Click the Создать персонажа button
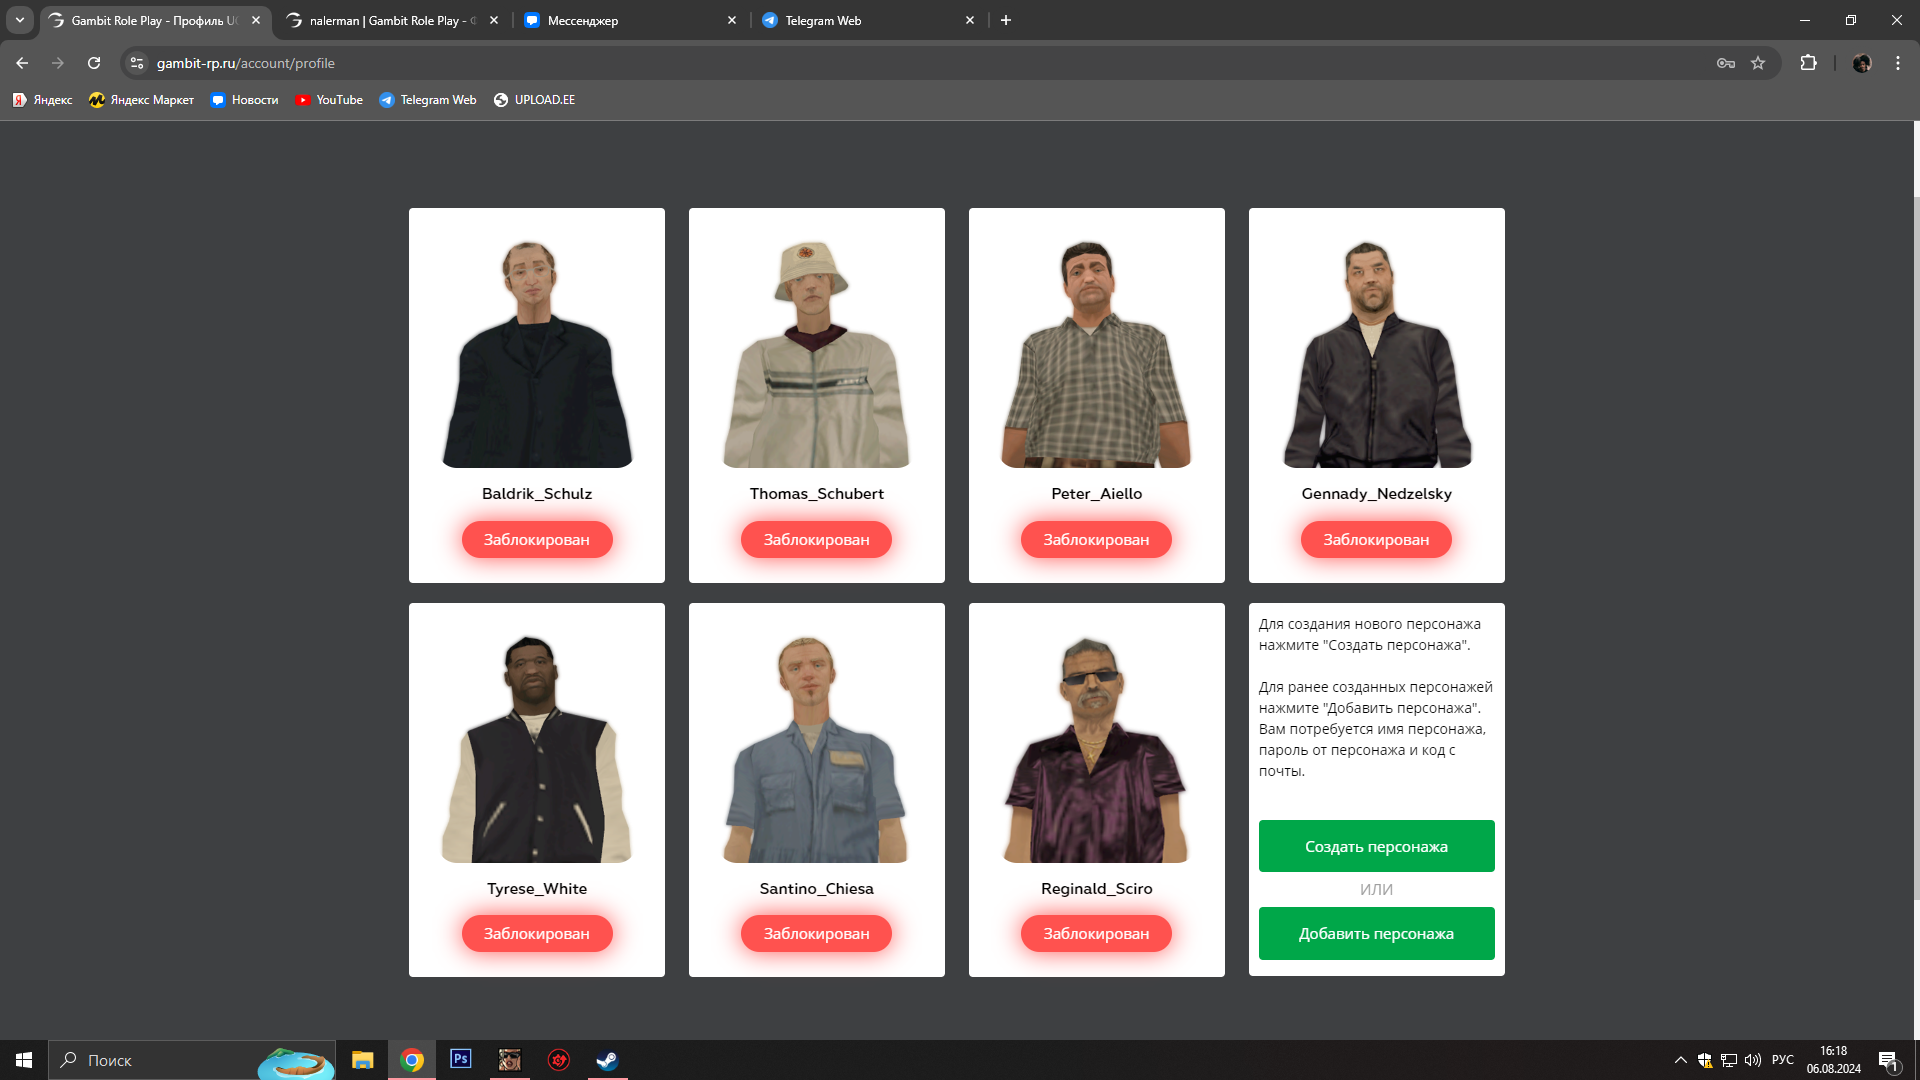This screenshot has width=1920, height=1080. [1376, 846]
